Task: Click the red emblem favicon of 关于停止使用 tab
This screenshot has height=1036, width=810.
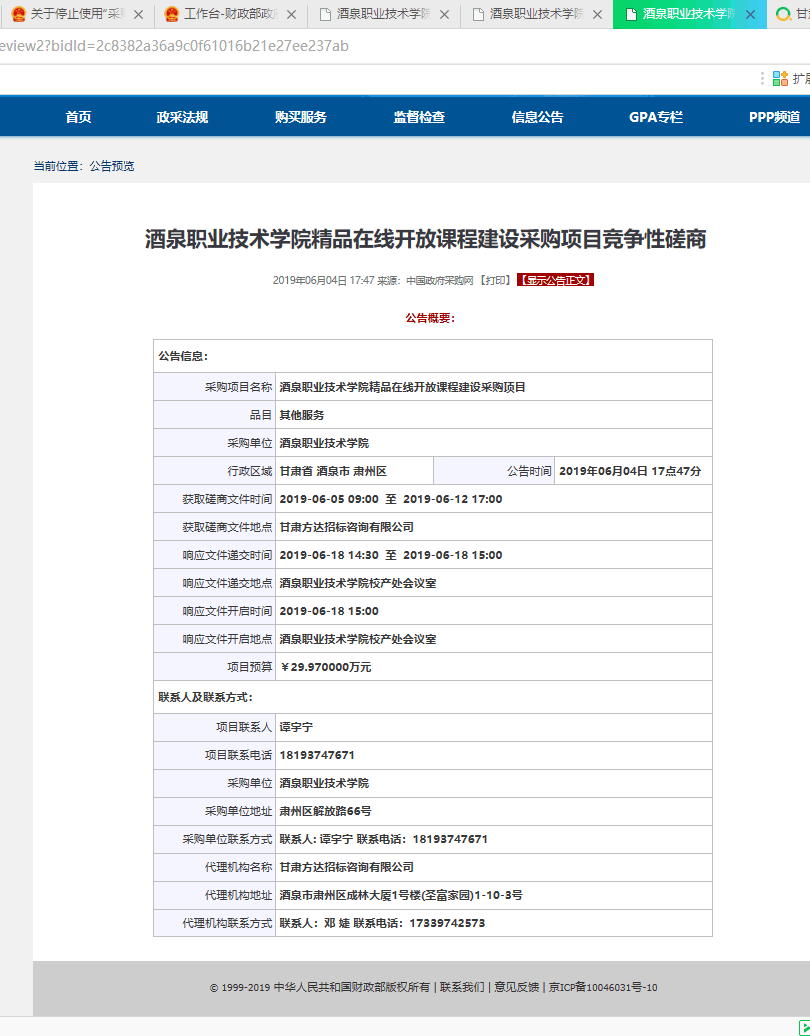Action: pos(18,15)
